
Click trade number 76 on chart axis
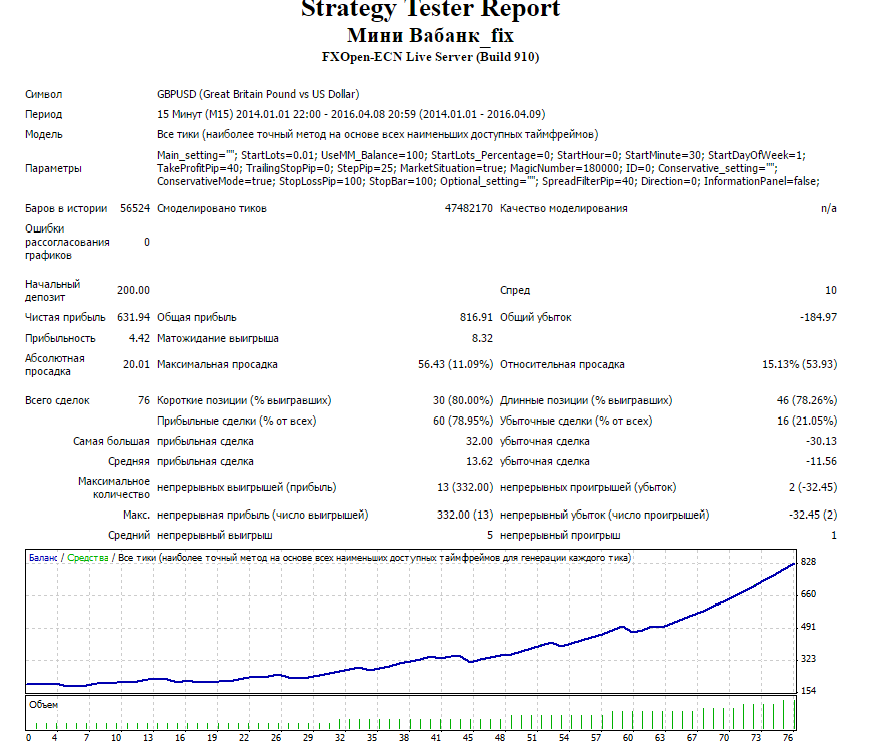coord(788,737)
